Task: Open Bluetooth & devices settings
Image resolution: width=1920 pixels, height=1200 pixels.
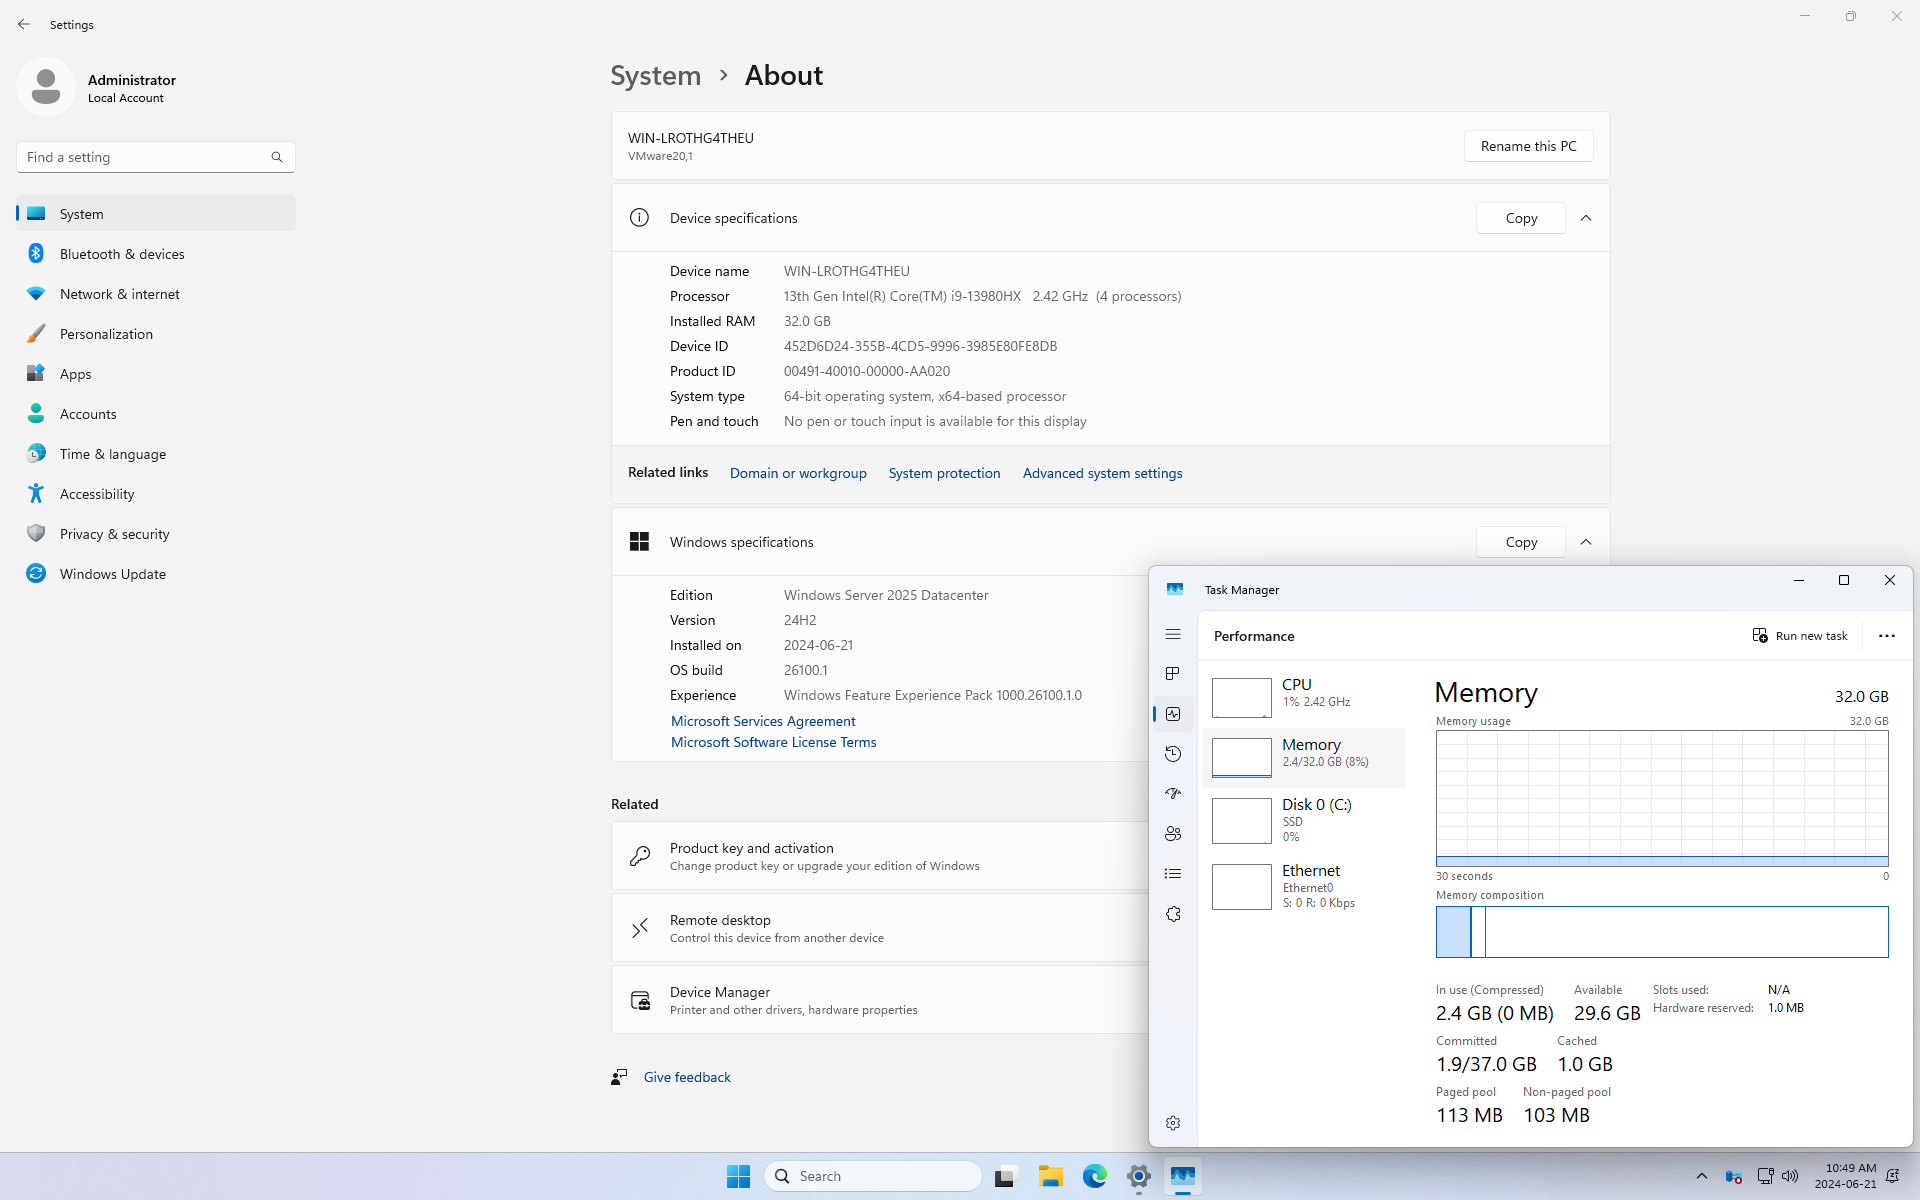Action: 156,254
